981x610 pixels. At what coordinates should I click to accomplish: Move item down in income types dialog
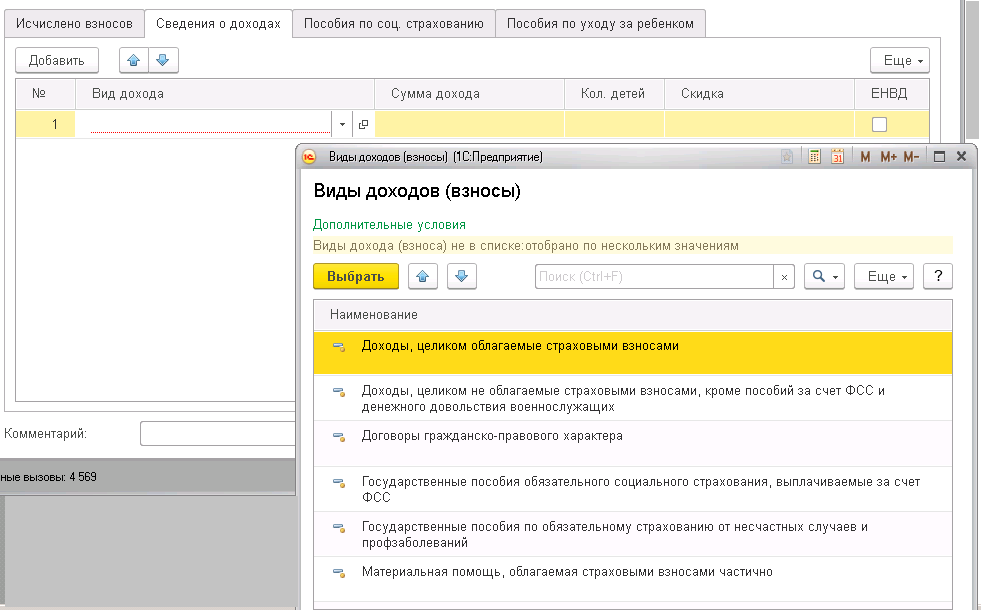tap(462, 276)
